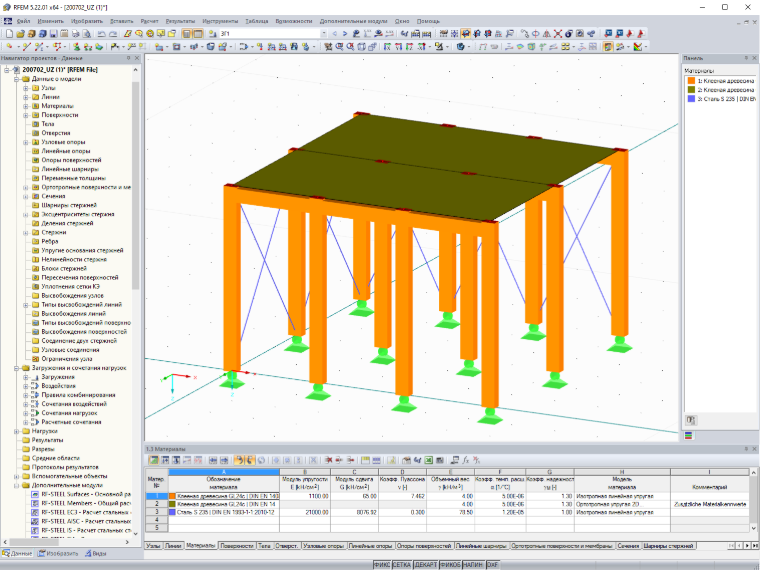Click the Print icon in toolbar
This screenshot has height=570, width=760.
tap(76, 33)
